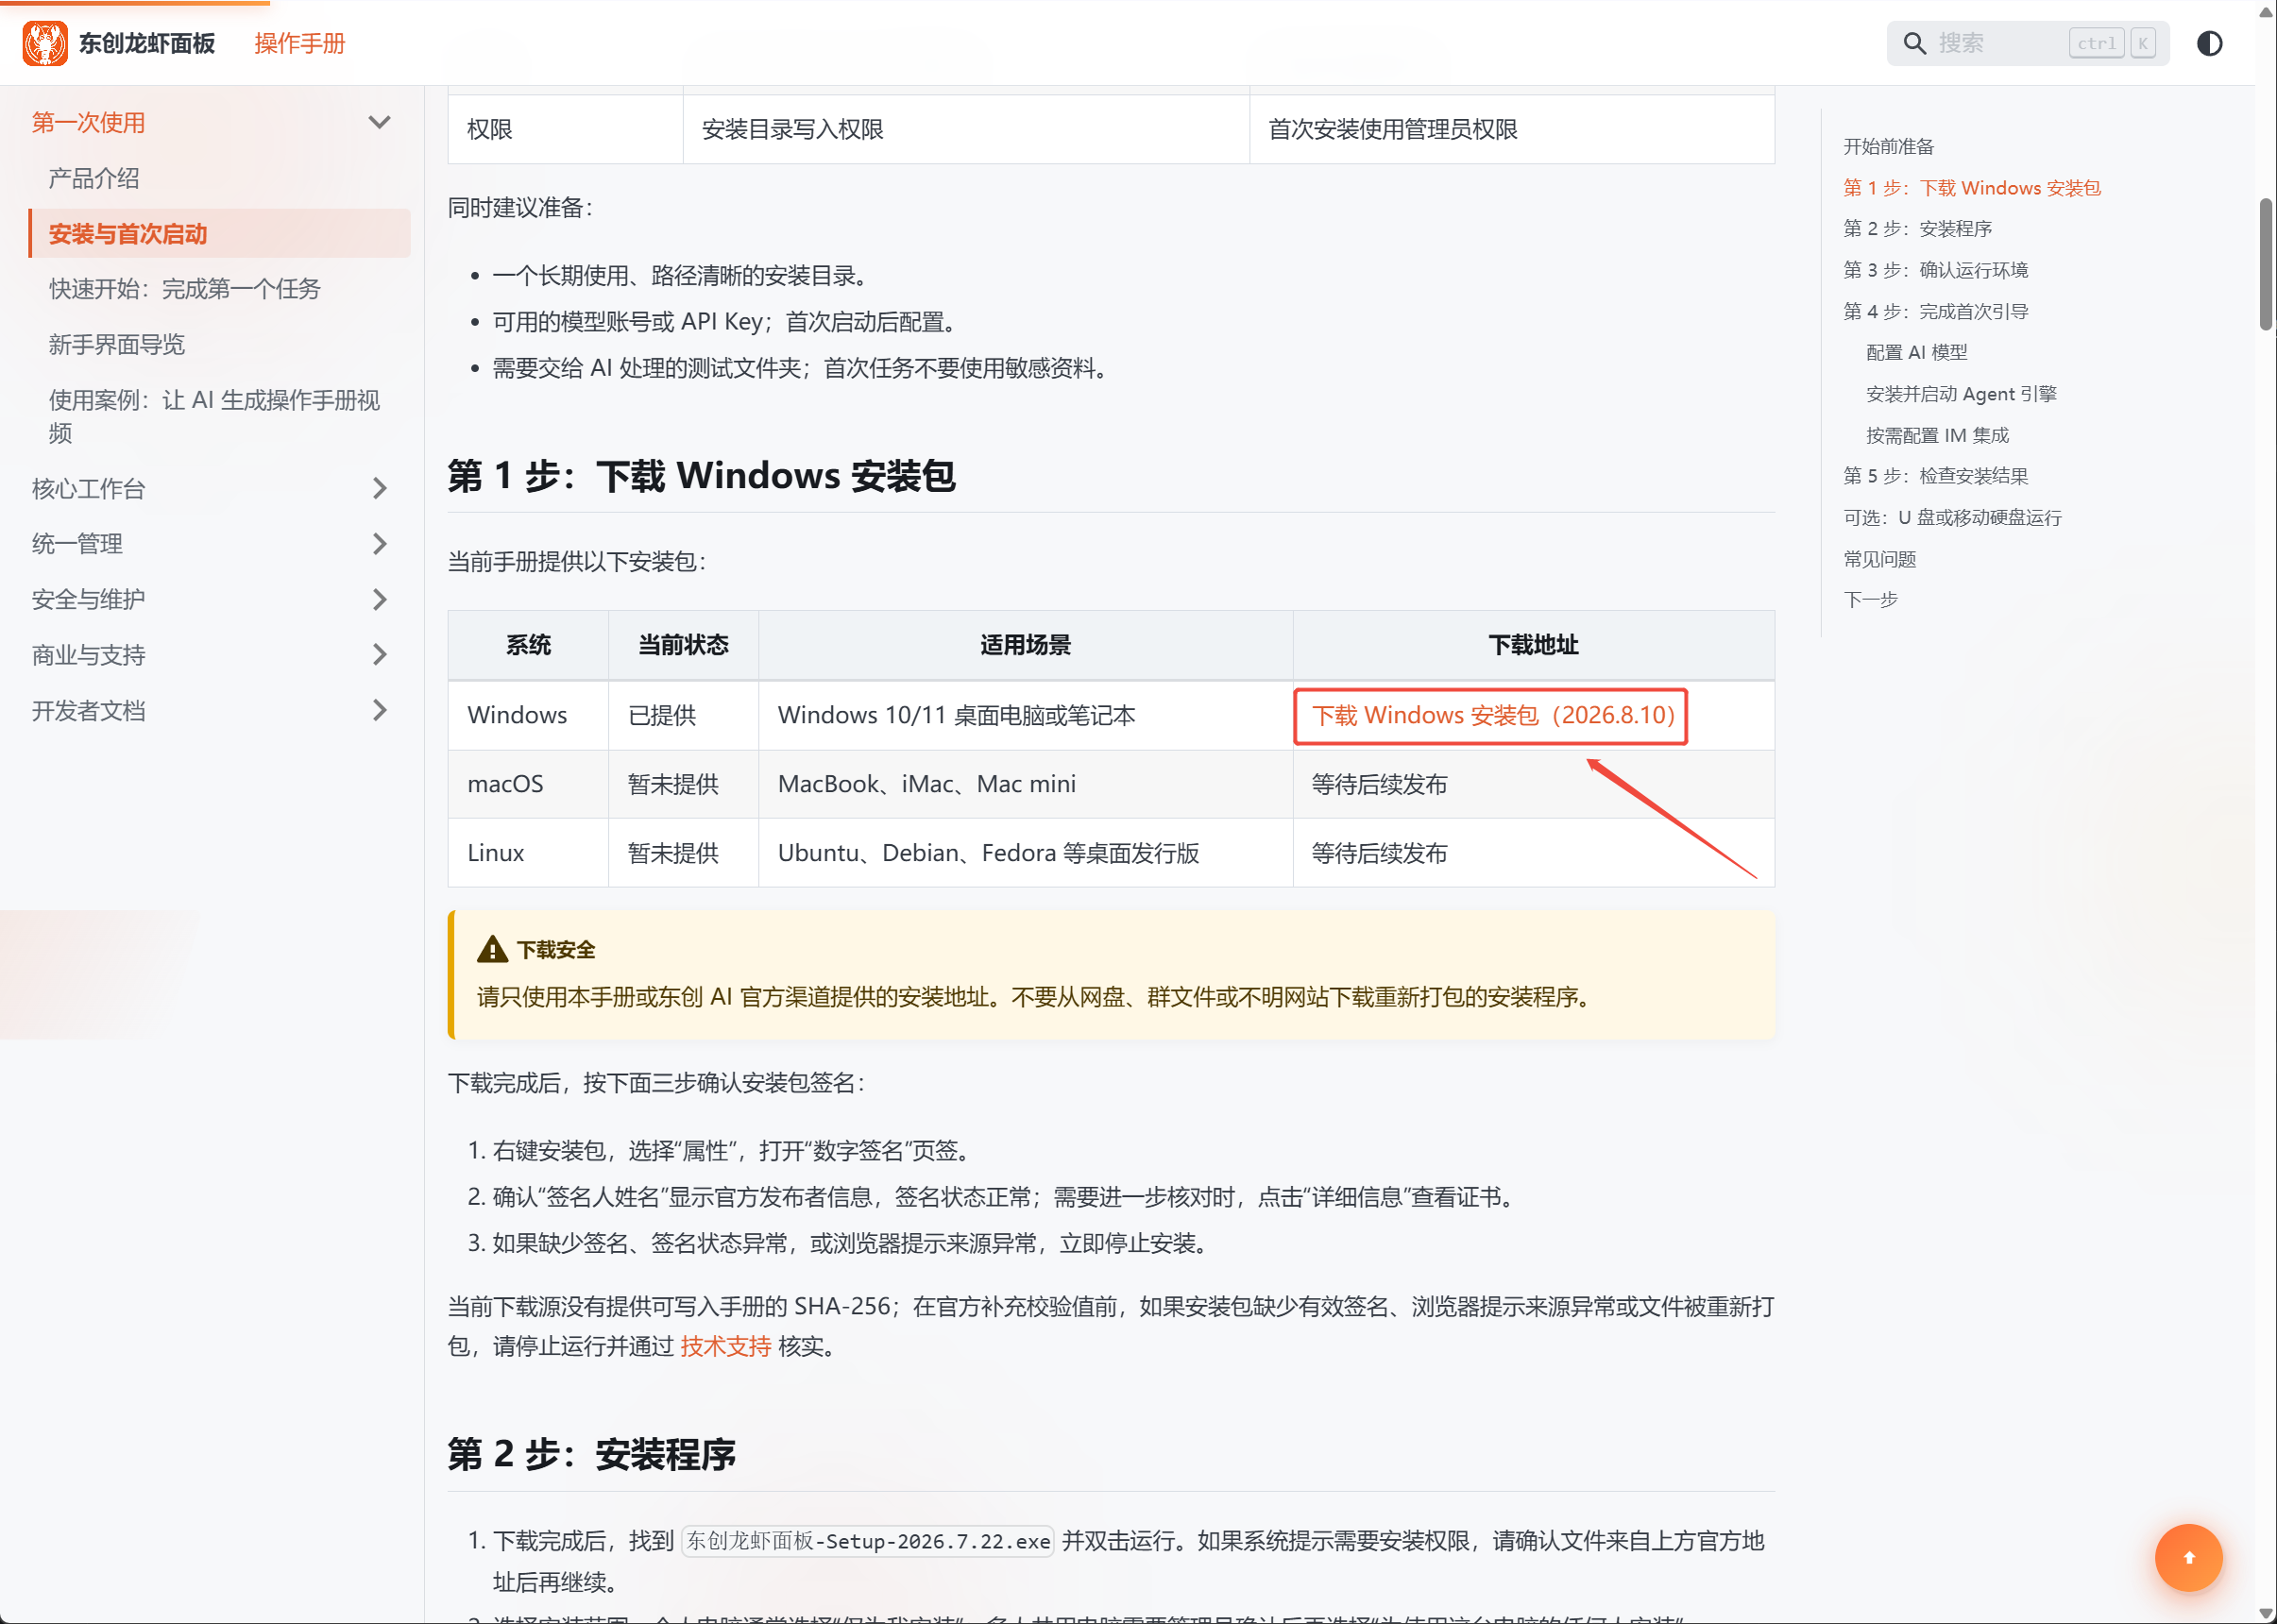Image resolution: width=2277 pixels, height=1624 pixels.
Task: Click the 东创龙虾面板 lobster logo icon
Action: pos(45,43)
